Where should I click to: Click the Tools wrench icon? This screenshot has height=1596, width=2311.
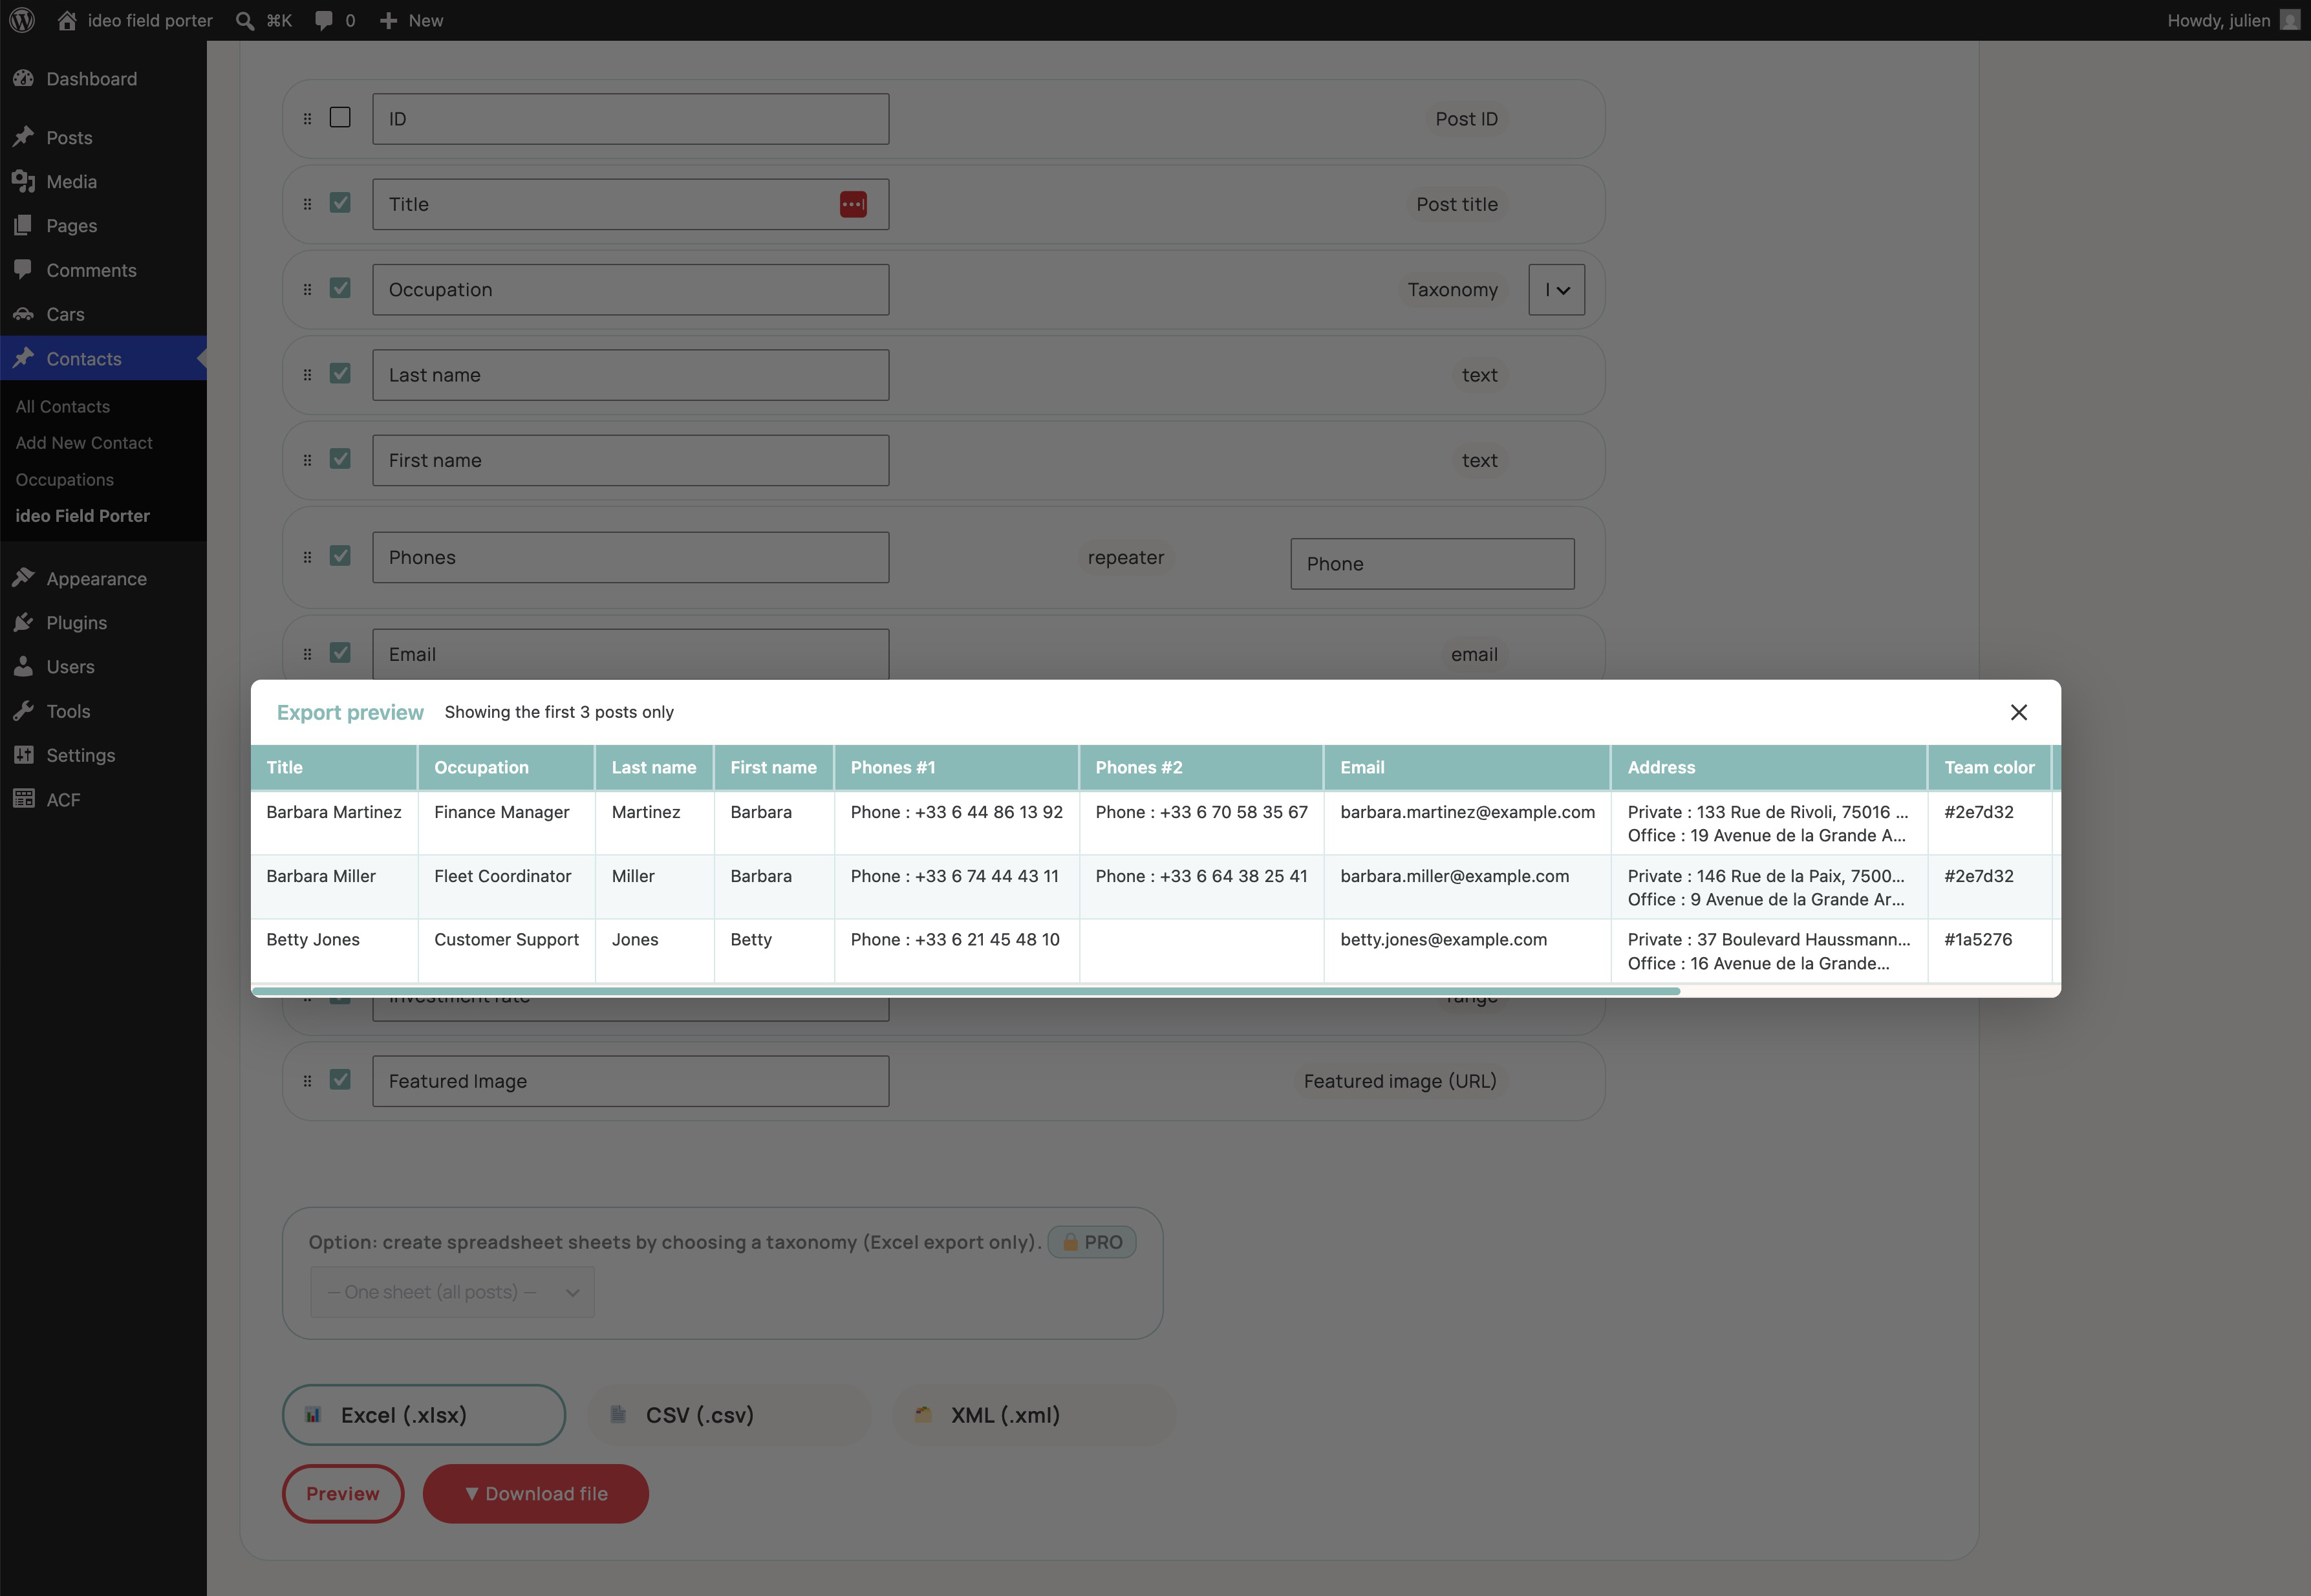pyautogui.click(x=24, y=711)
